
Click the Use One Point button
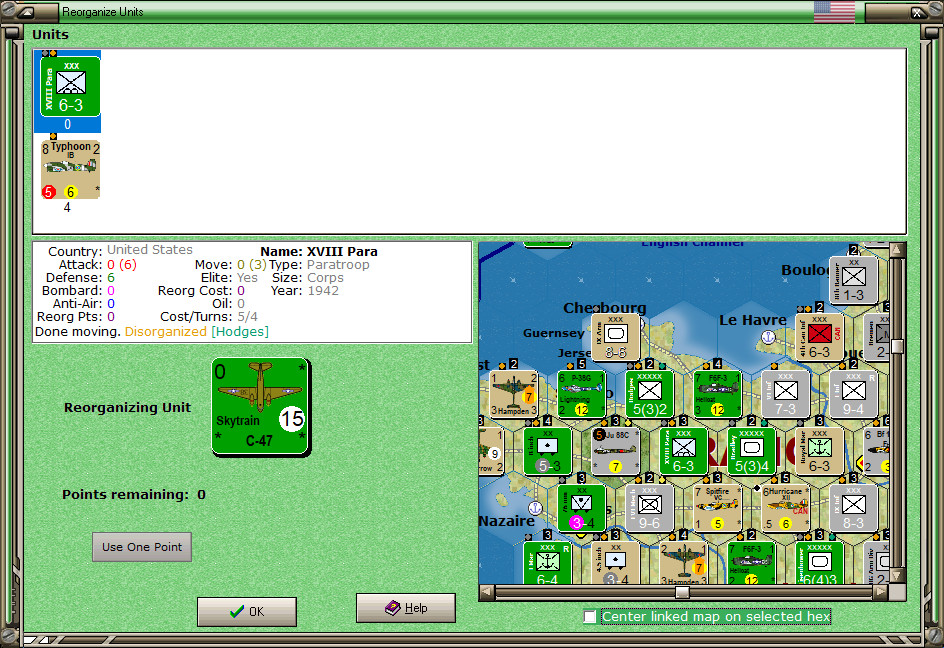coord(141,547)
